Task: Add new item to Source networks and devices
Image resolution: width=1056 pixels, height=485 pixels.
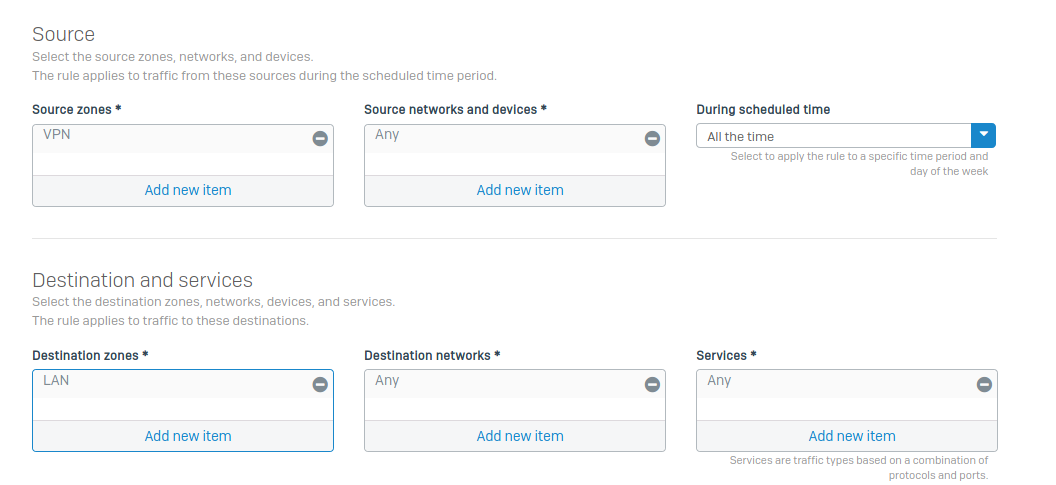Action: [x=520, y=190]
